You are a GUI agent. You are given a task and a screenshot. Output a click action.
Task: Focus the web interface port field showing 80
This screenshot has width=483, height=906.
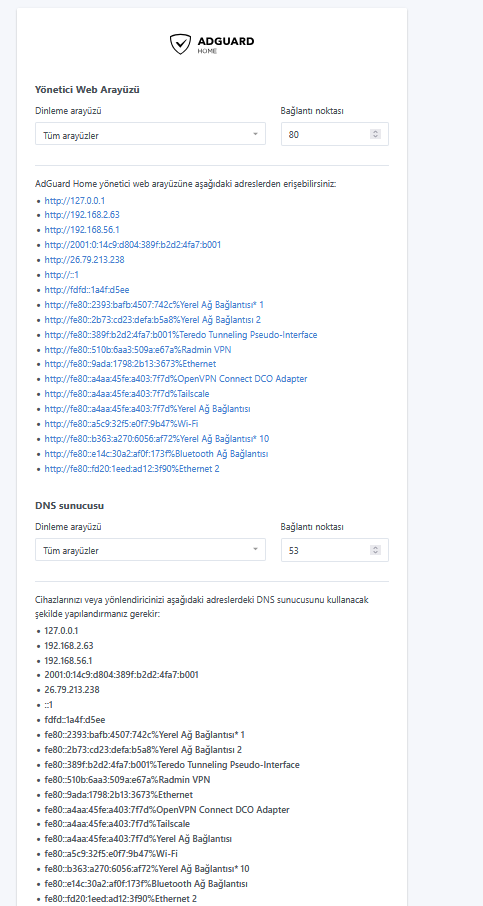pyautogui.click(x=335, y=133)
